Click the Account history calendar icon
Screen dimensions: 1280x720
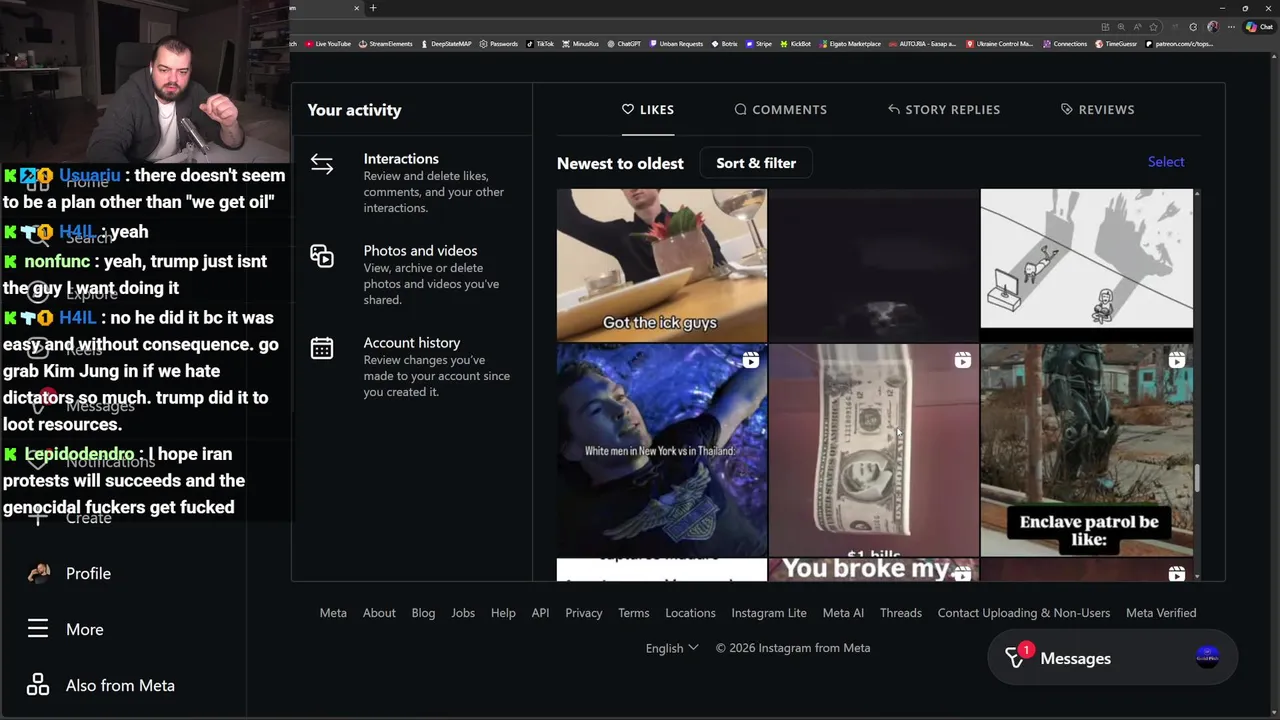click(322, 348)
